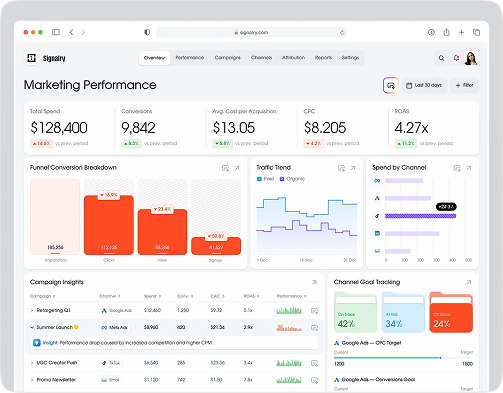Open the Last 30 days date picker
503x393 pixels.
(x=424, y=85)
